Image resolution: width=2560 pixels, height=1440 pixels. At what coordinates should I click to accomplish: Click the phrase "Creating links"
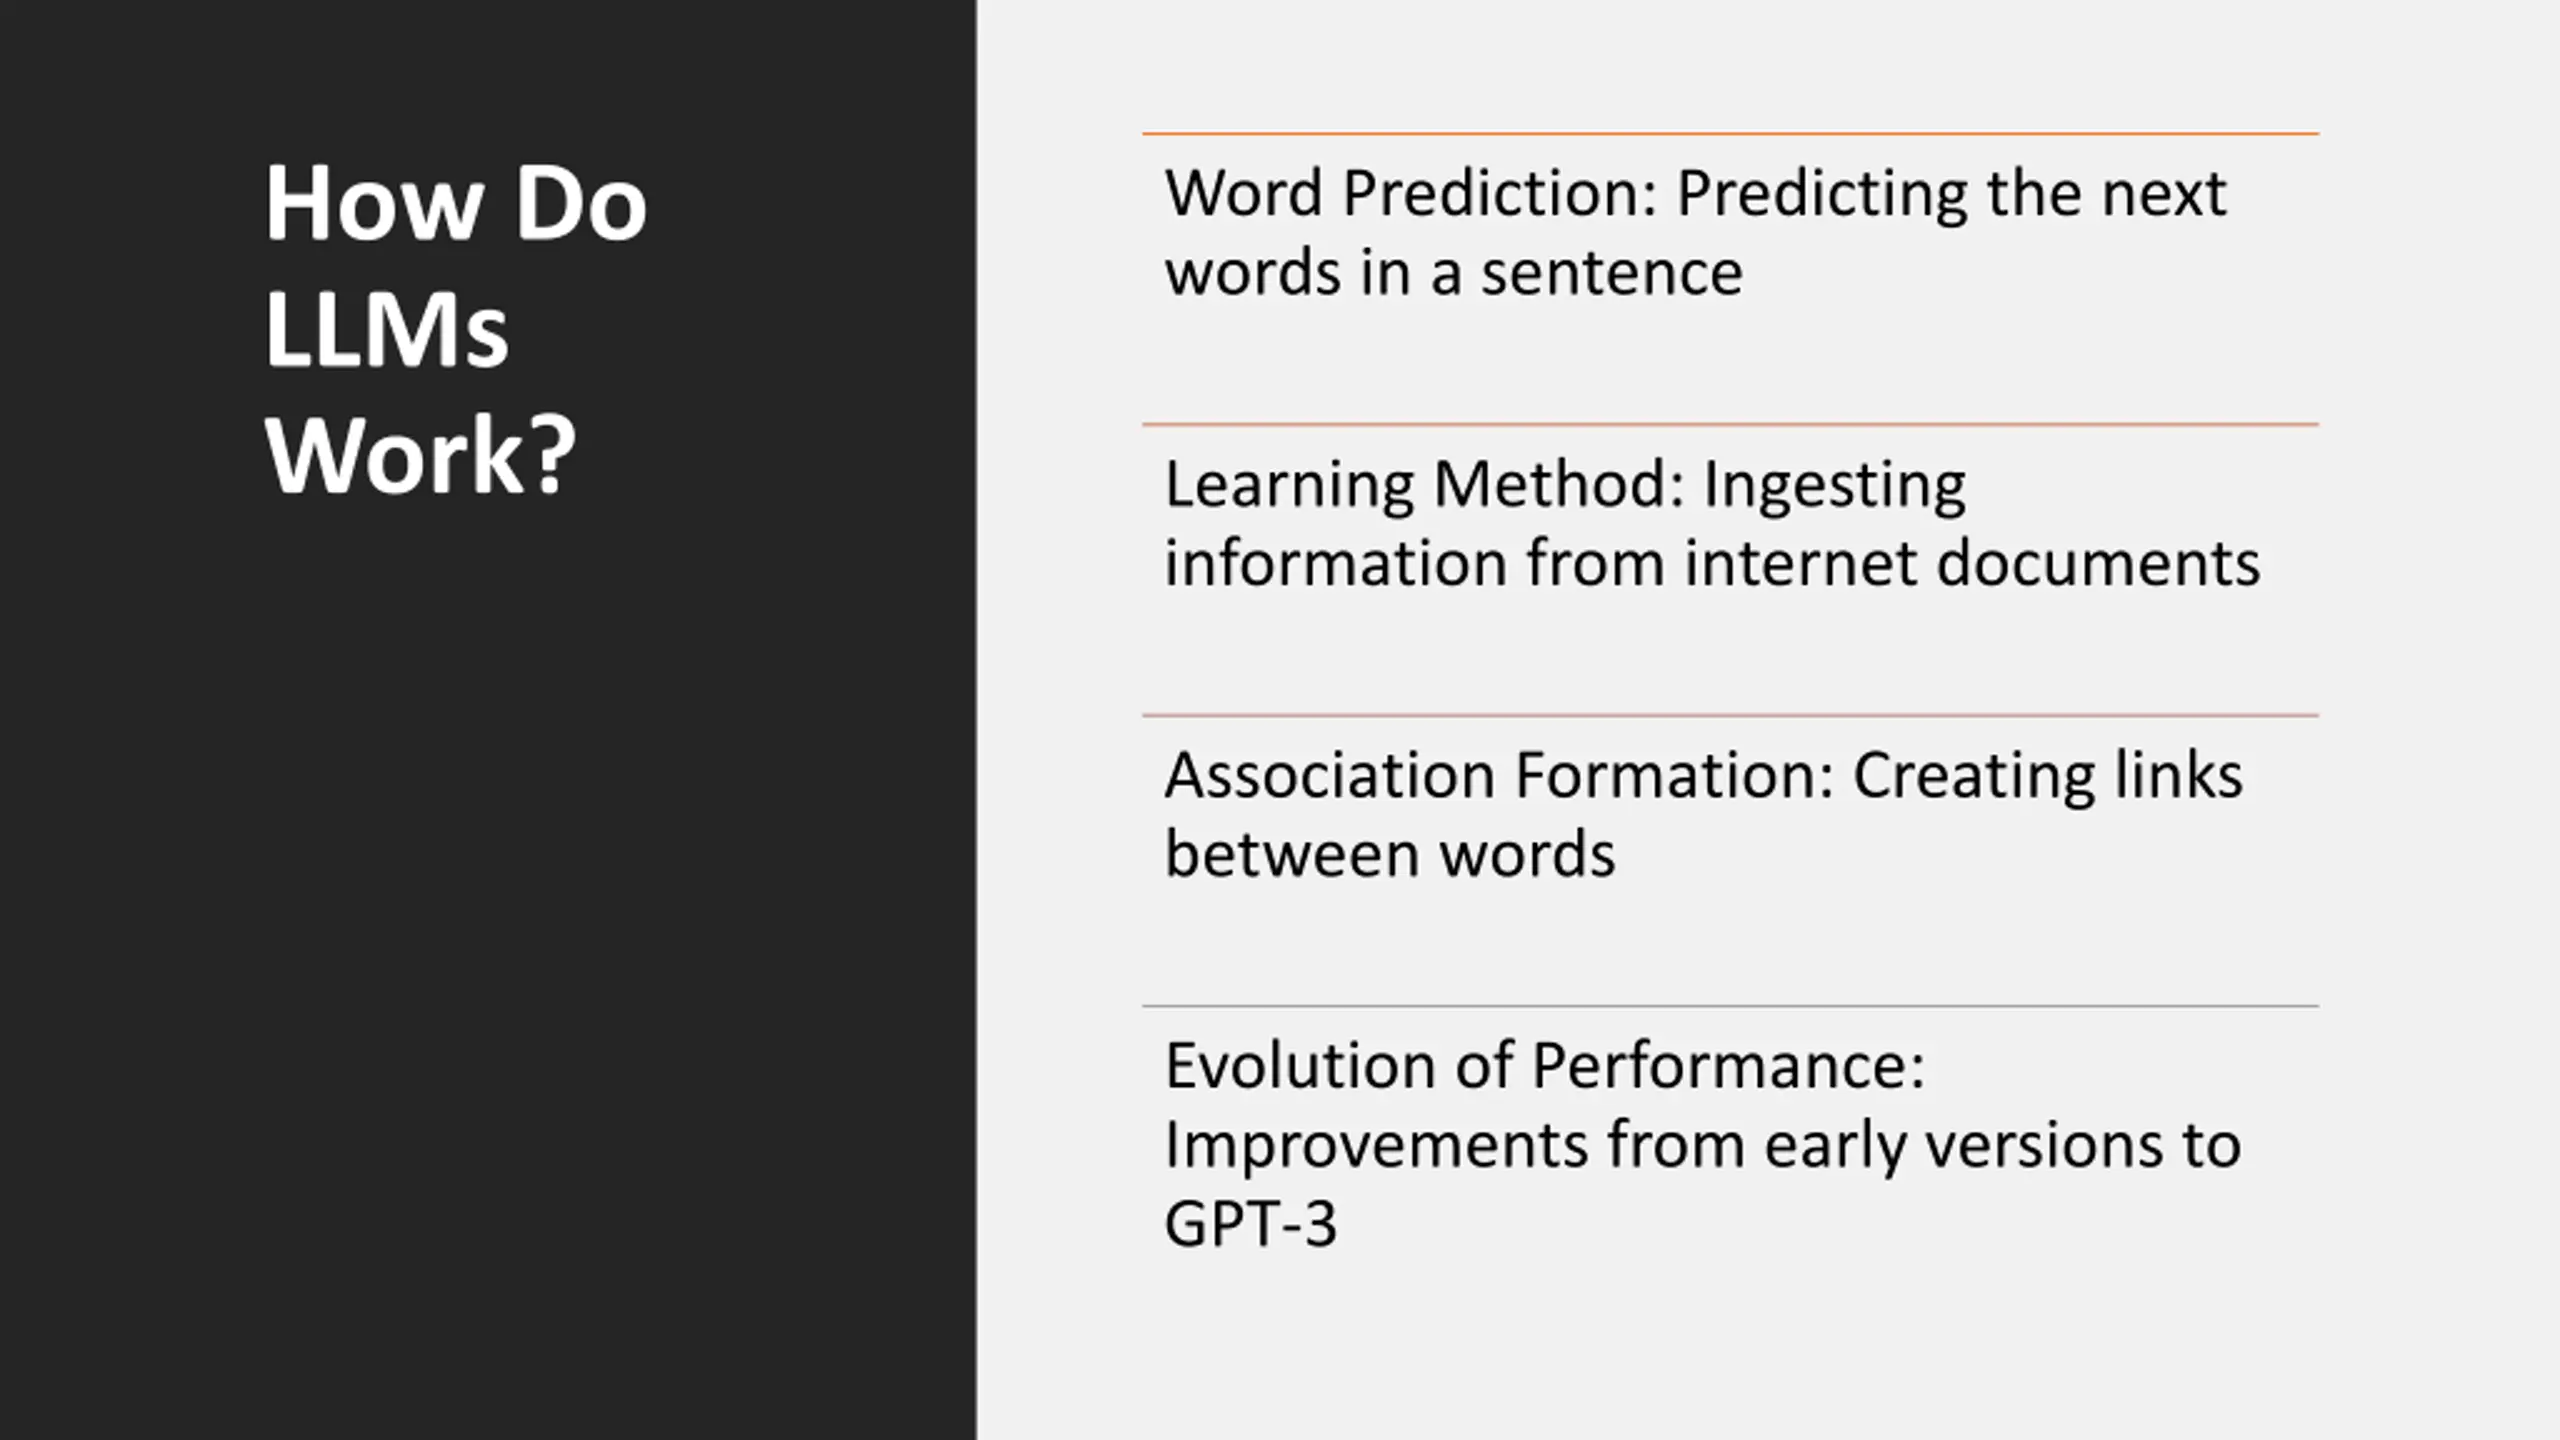pos(2048,778)
